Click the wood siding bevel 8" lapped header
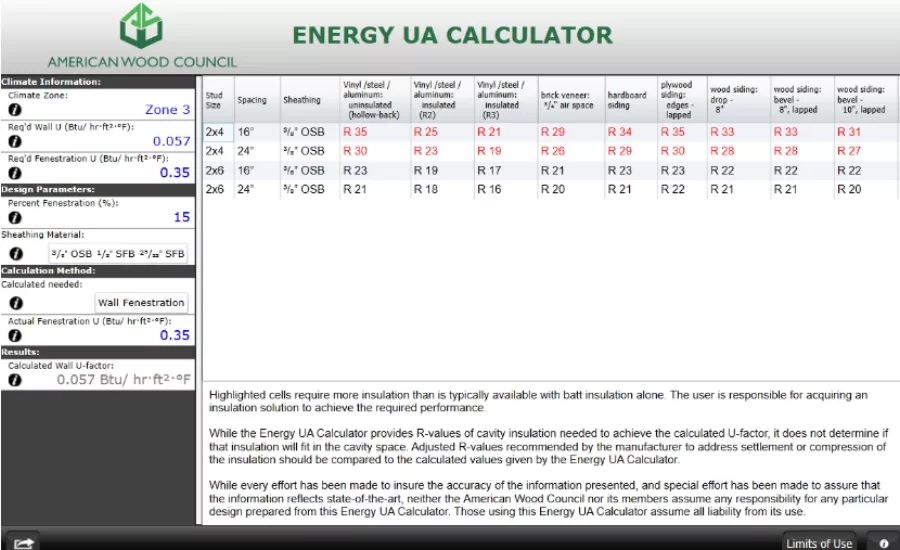 point(802,99)
